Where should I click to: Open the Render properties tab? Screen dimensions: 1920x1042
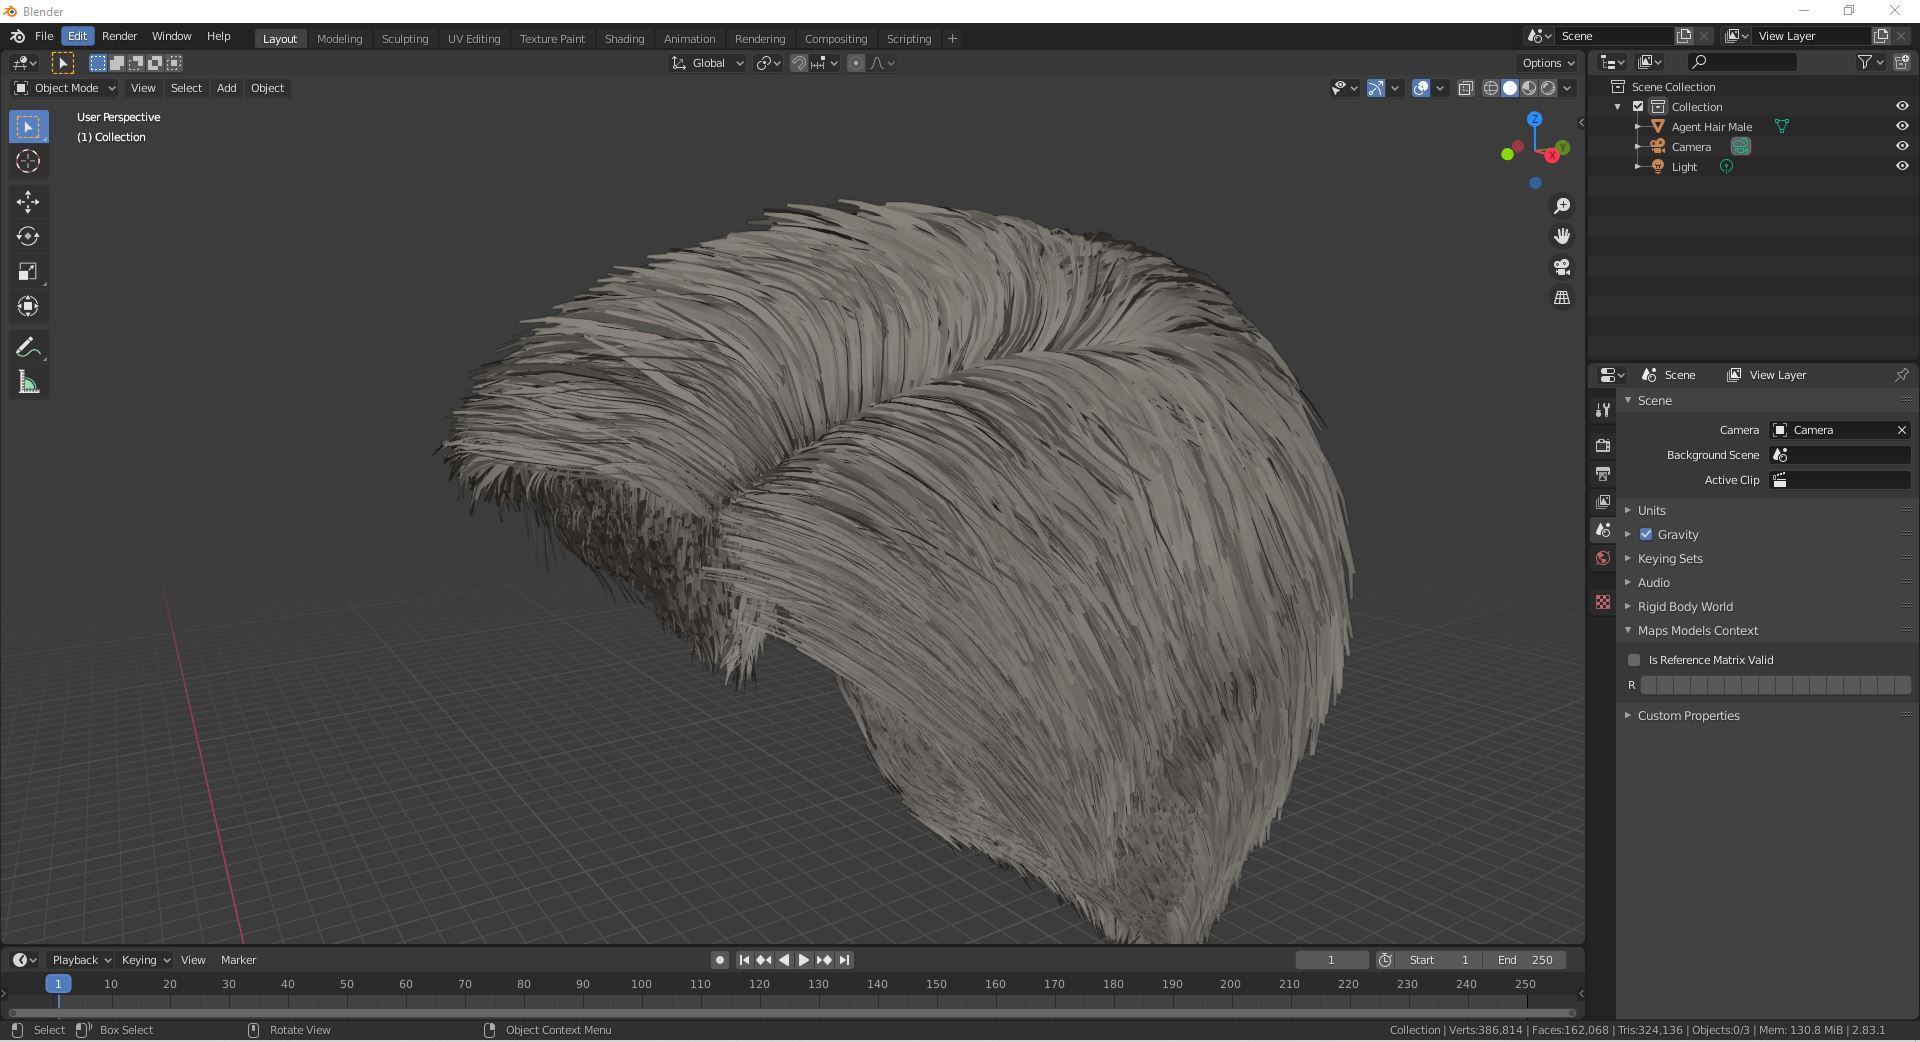click(1603, 445)
